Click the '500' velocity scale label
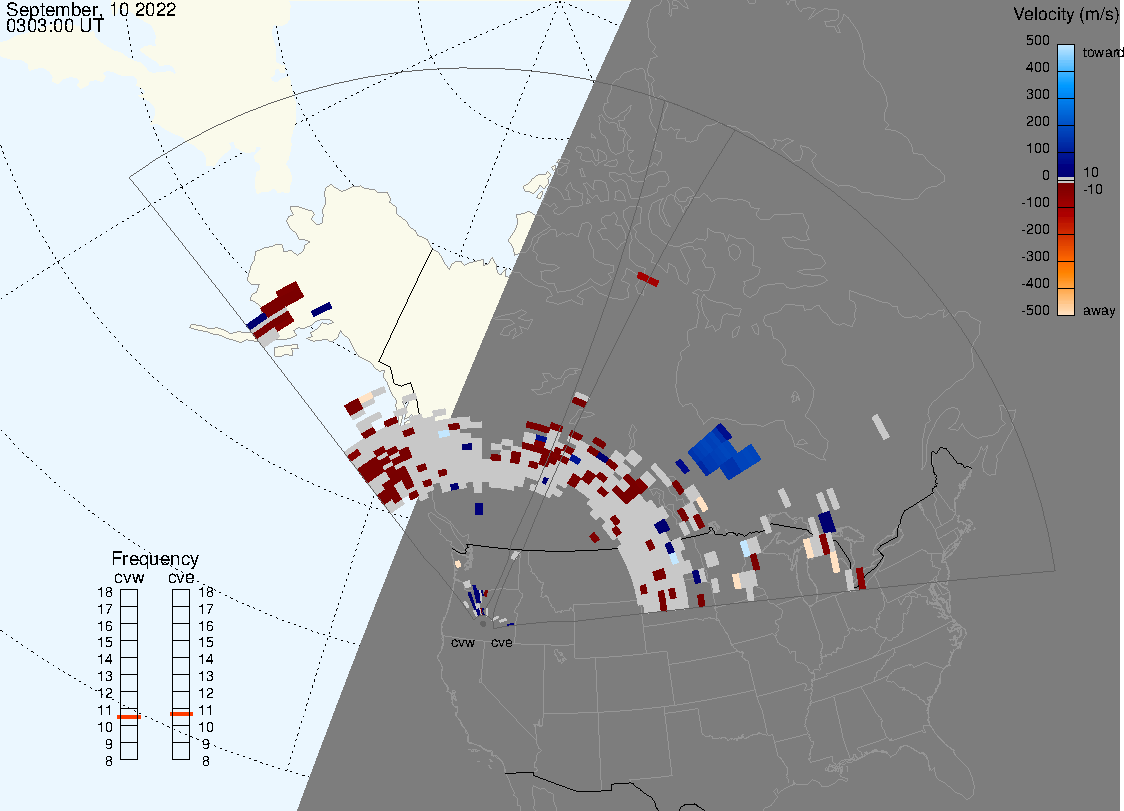Viewport: 1124px width, 811px height. pyautogui.click(x=1037, y=40)
